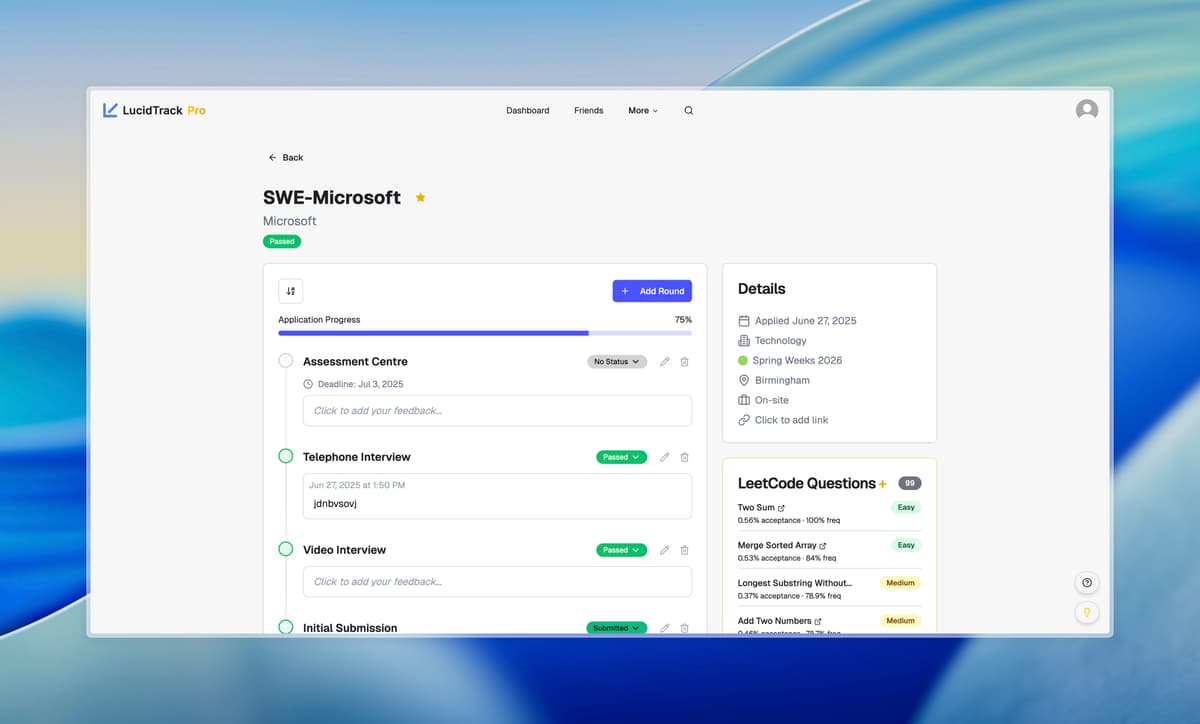The height and width of the screenshot is (724, 1200).
Task: Delete the Video Interview round
Action: click(685, 550)
